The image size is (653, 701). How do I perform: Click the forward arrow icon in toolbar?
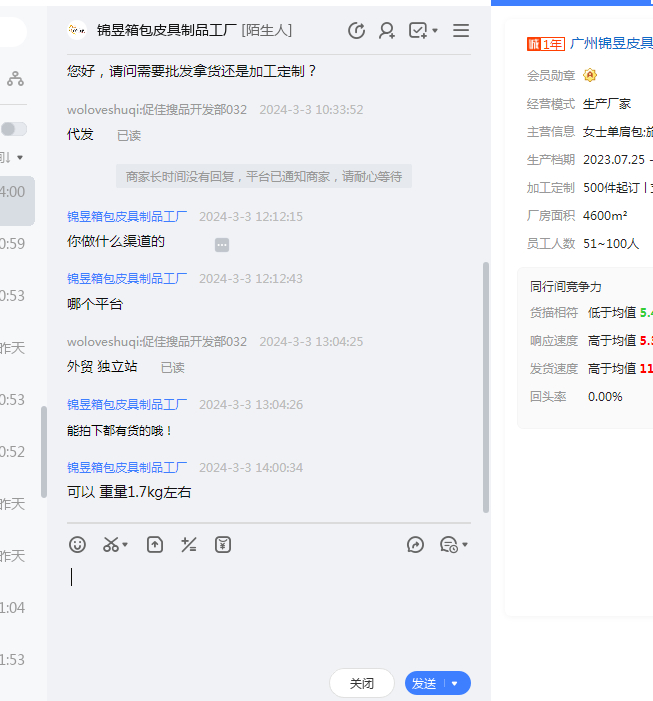tap(416, 544)
